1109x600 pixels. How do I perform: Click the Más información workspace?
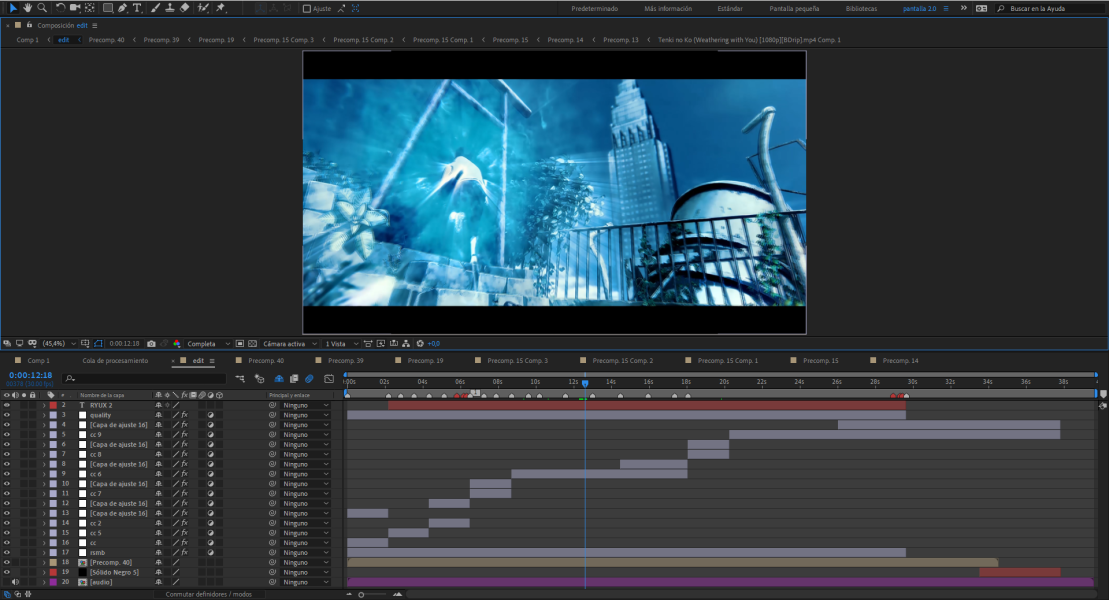tap(668, 8)
